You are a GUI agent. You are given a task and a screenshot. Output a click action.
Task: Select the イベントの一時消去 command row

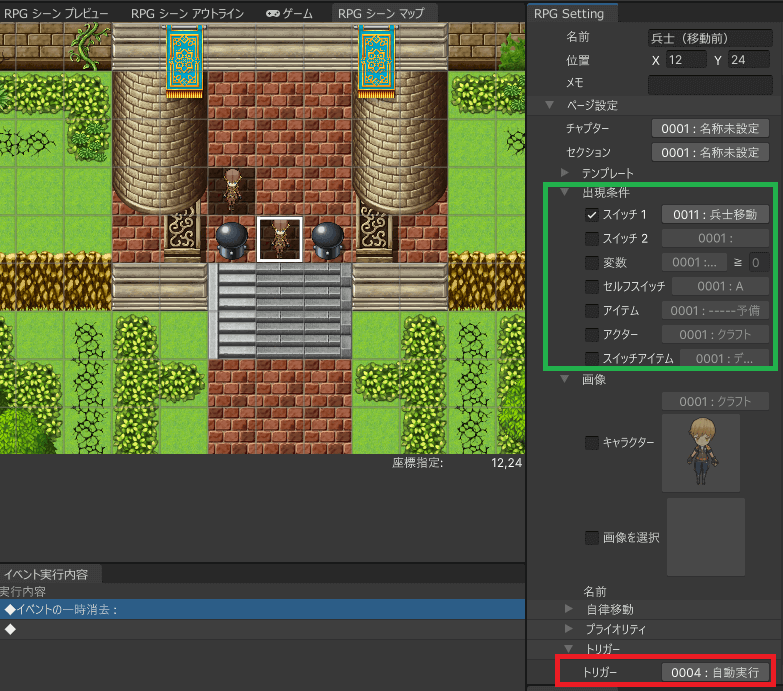point(262,609)
